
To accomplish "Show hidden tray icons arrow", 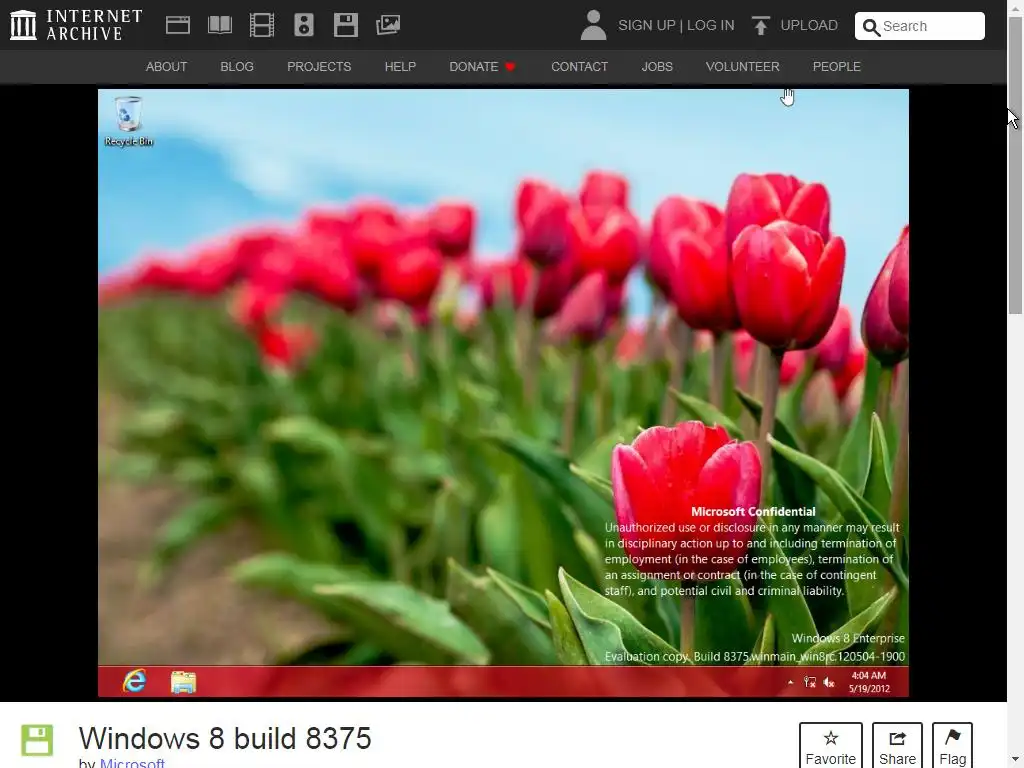I will [x=790, y=682].
